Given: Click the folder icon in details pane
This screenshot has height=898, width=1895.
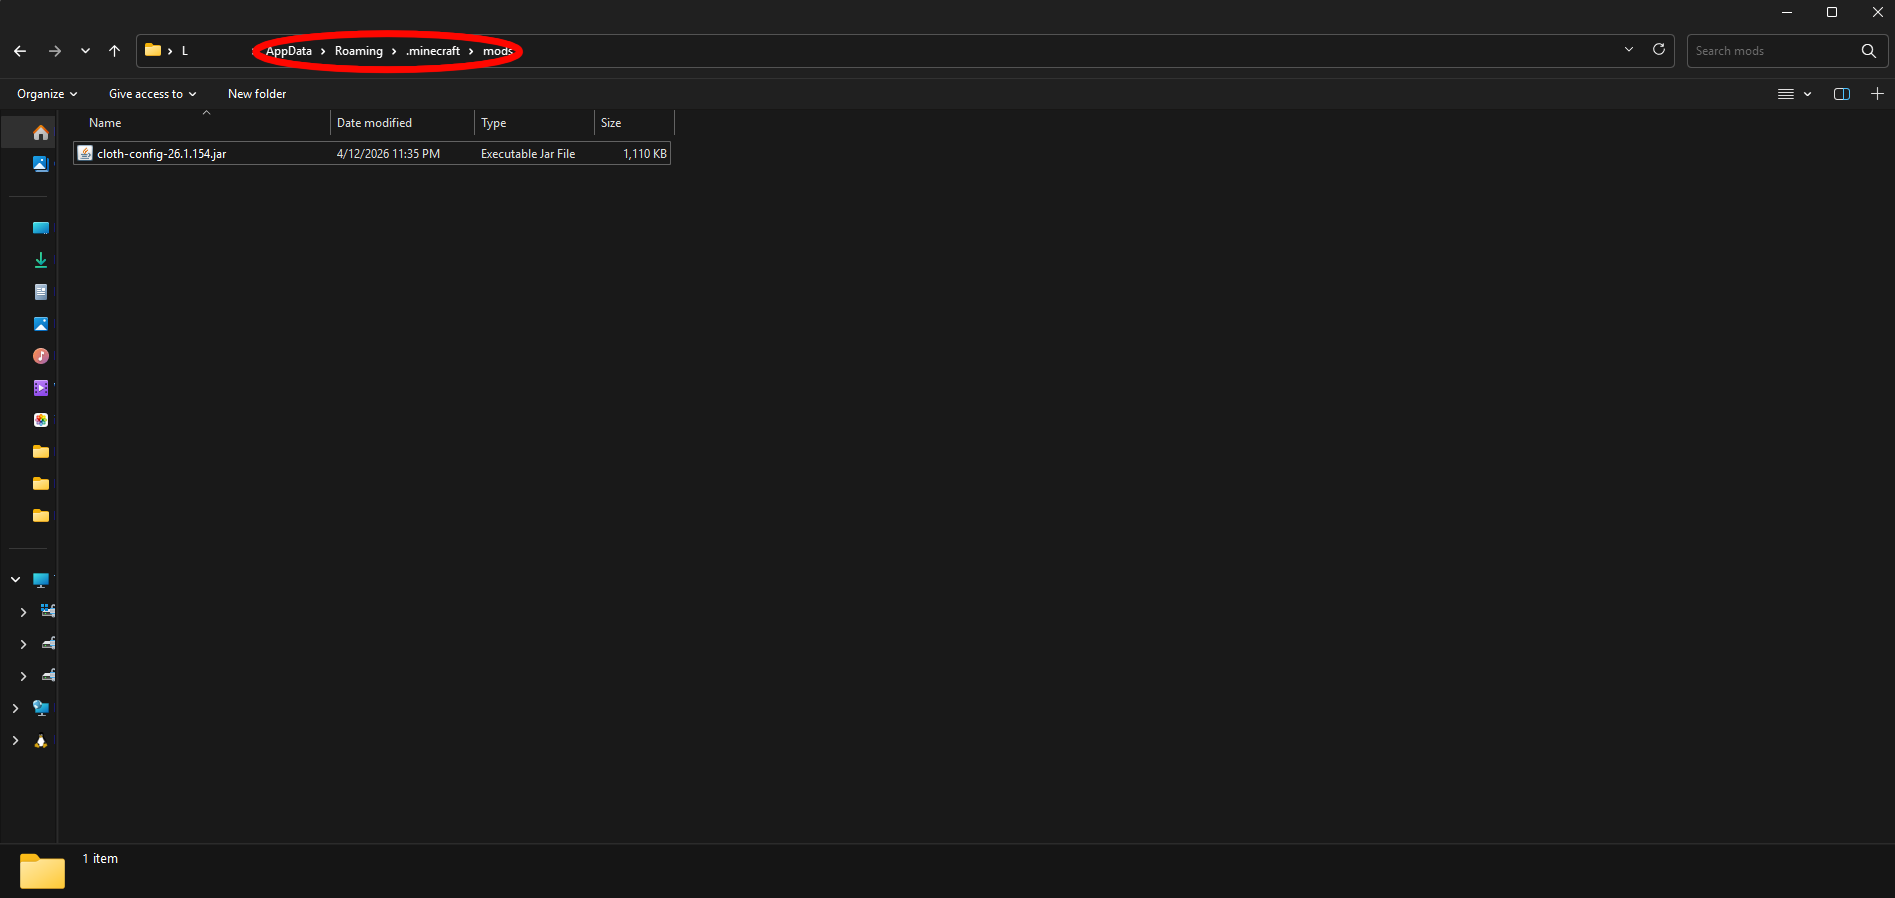Looking at the screenshot, I should pyautogui.click(x=42, y=871).
